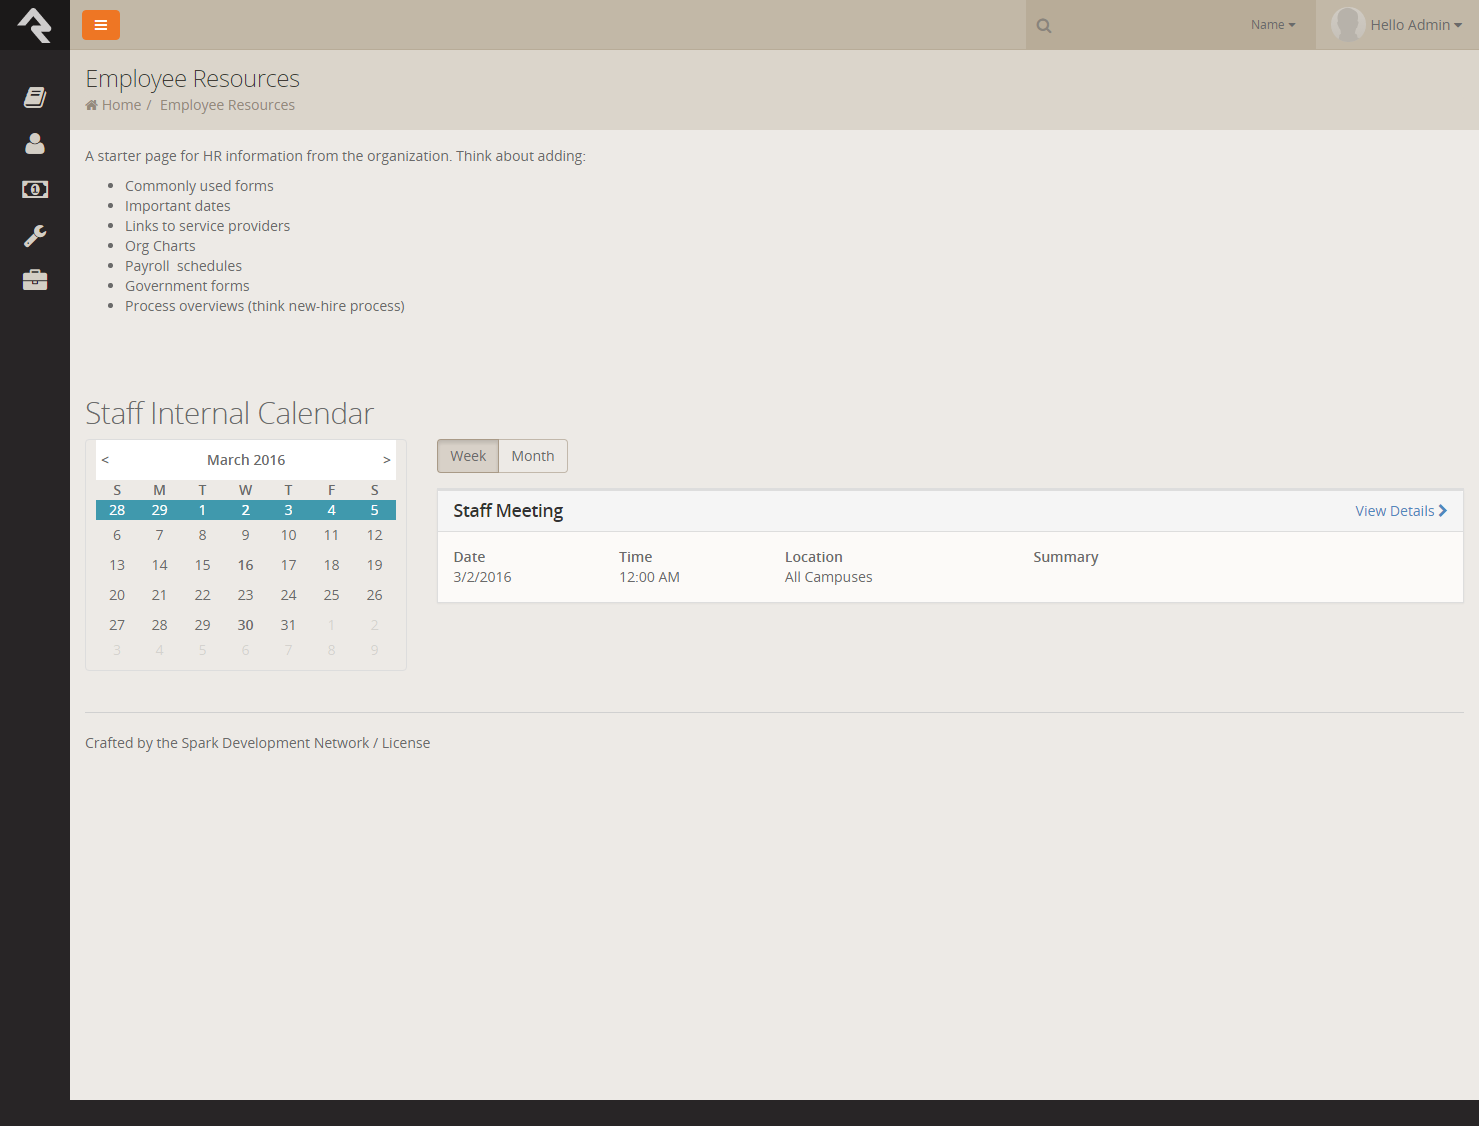This screenshot has height=1126, width=1479.
Task: Click Home in the breadcrumb
Action: click(x=121, y=105)
